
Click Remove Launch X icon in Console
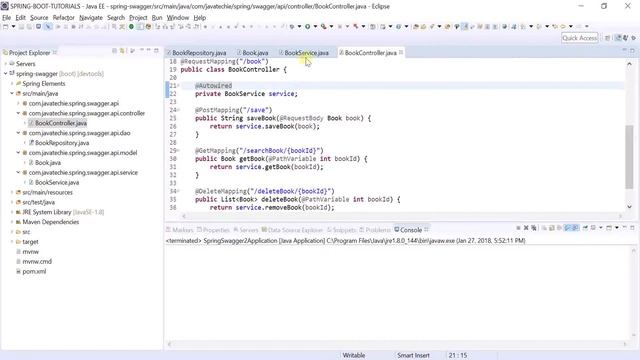526,228
